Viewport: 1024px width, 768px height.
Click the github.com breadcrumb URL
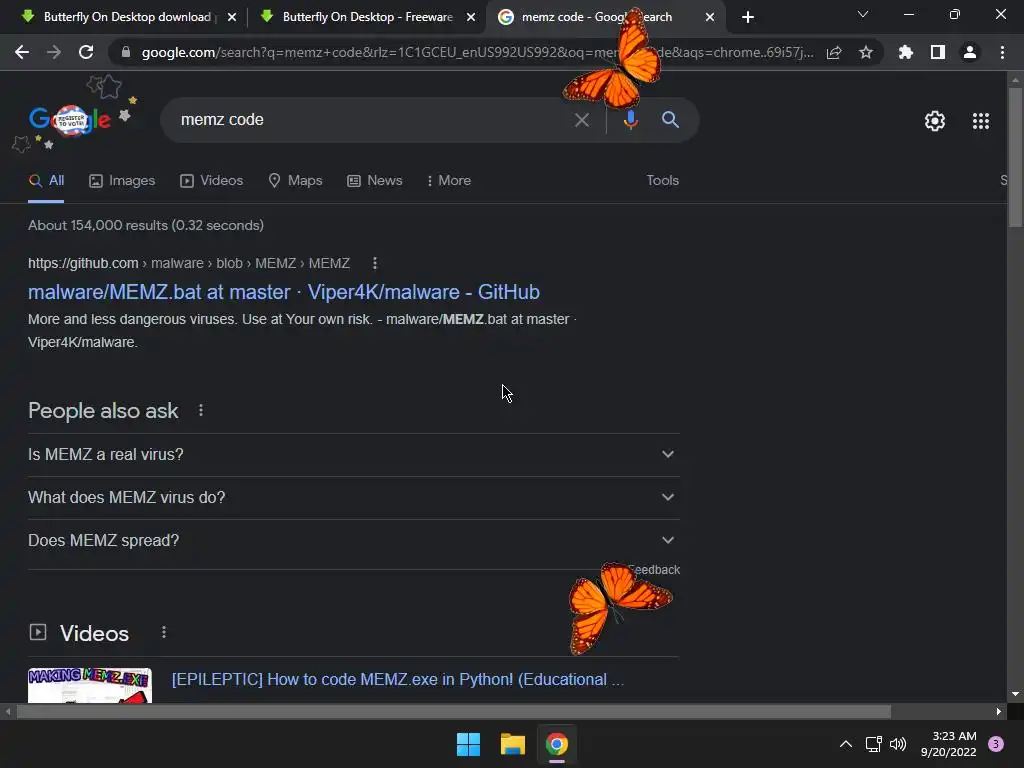(x=189, y=263)
